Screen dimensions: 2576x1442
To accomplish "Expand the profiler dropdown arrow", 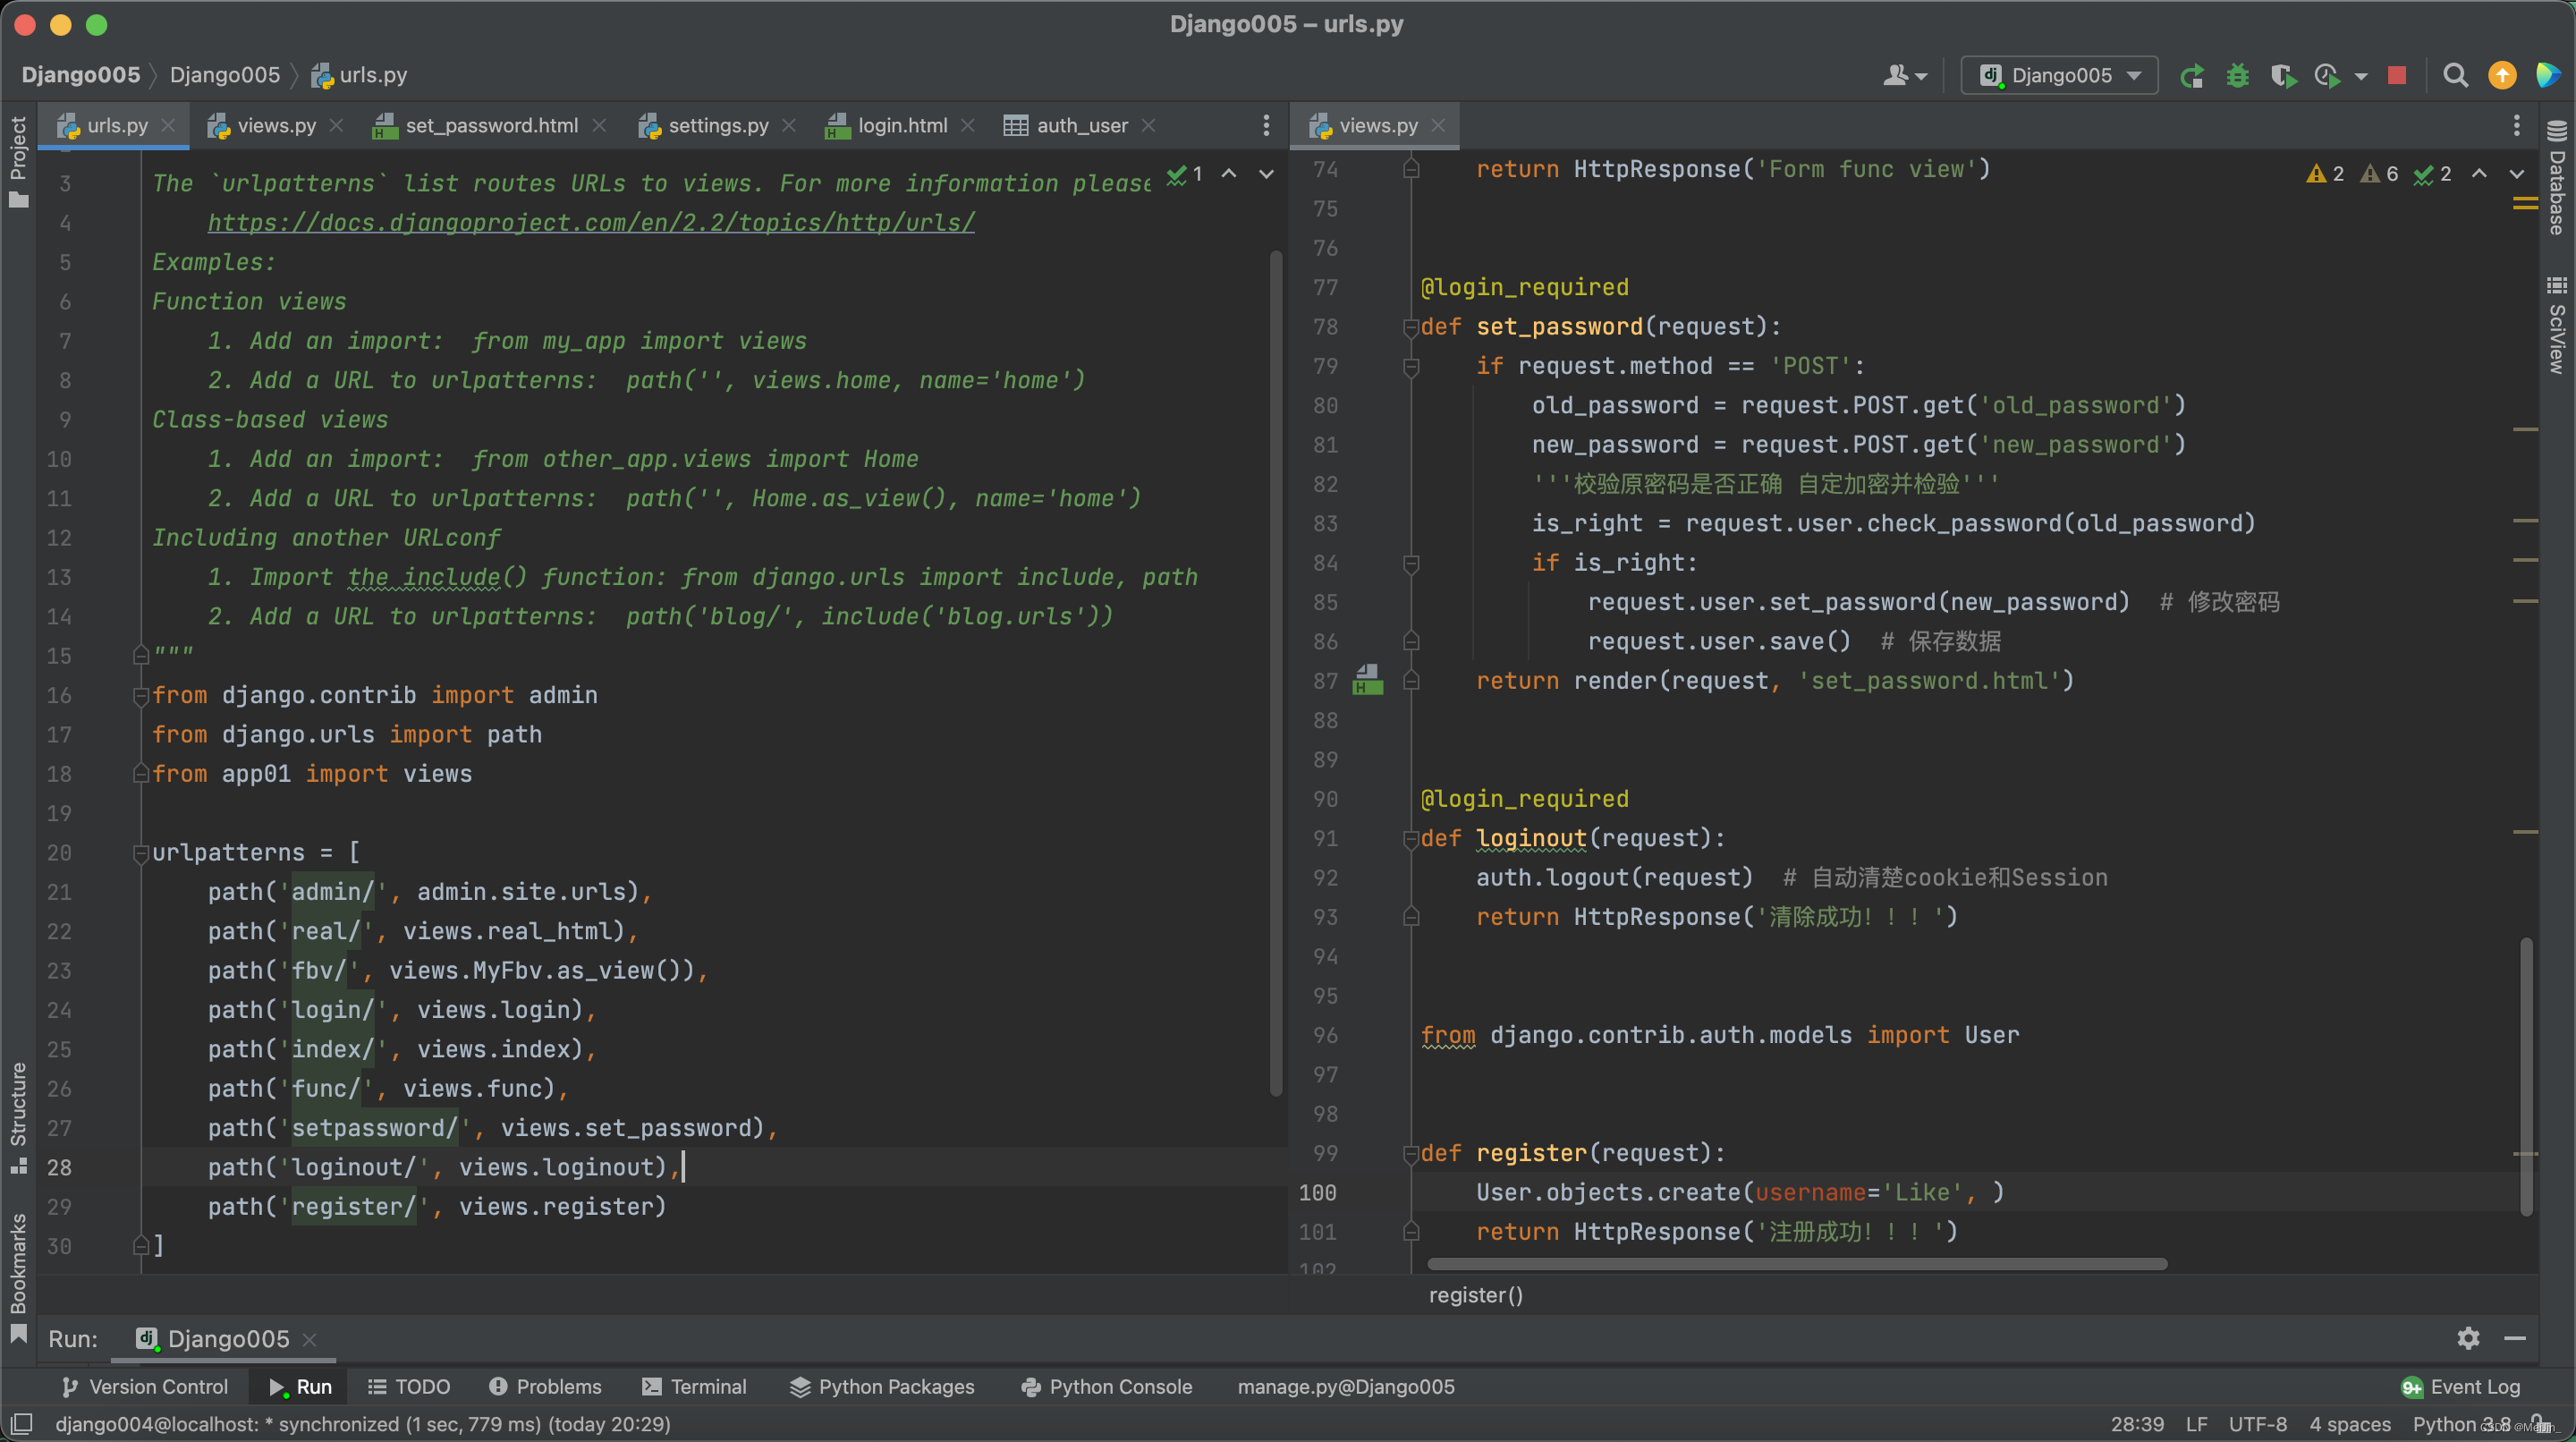I will (x=2361, y=76).
